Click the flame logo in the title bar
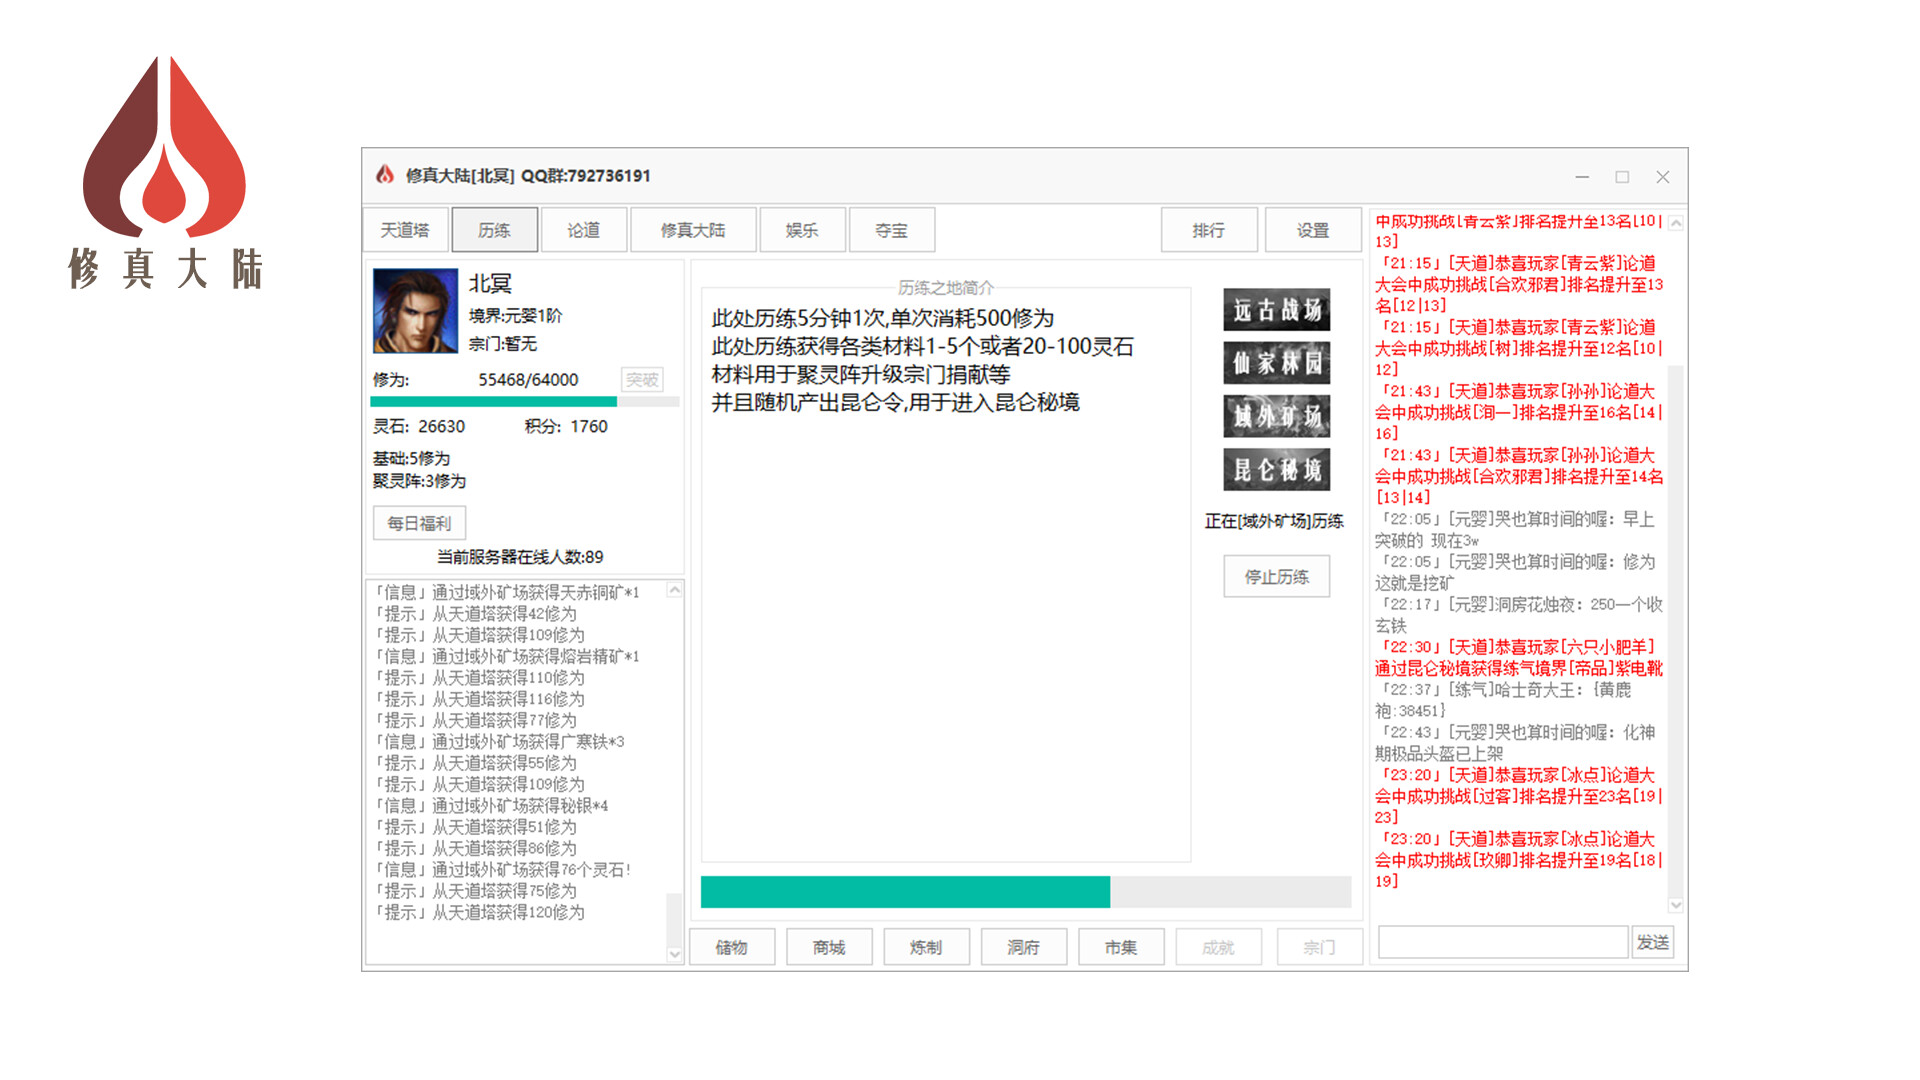This screenshot has height=1080, width=1920. tap(384, 175)
